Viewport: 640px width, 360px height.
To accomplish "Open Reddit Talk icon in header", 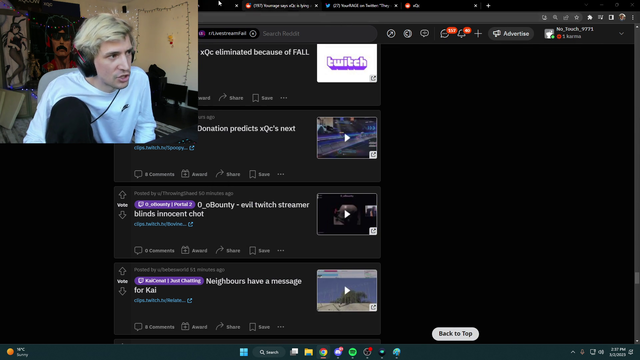I will [424, 33].
